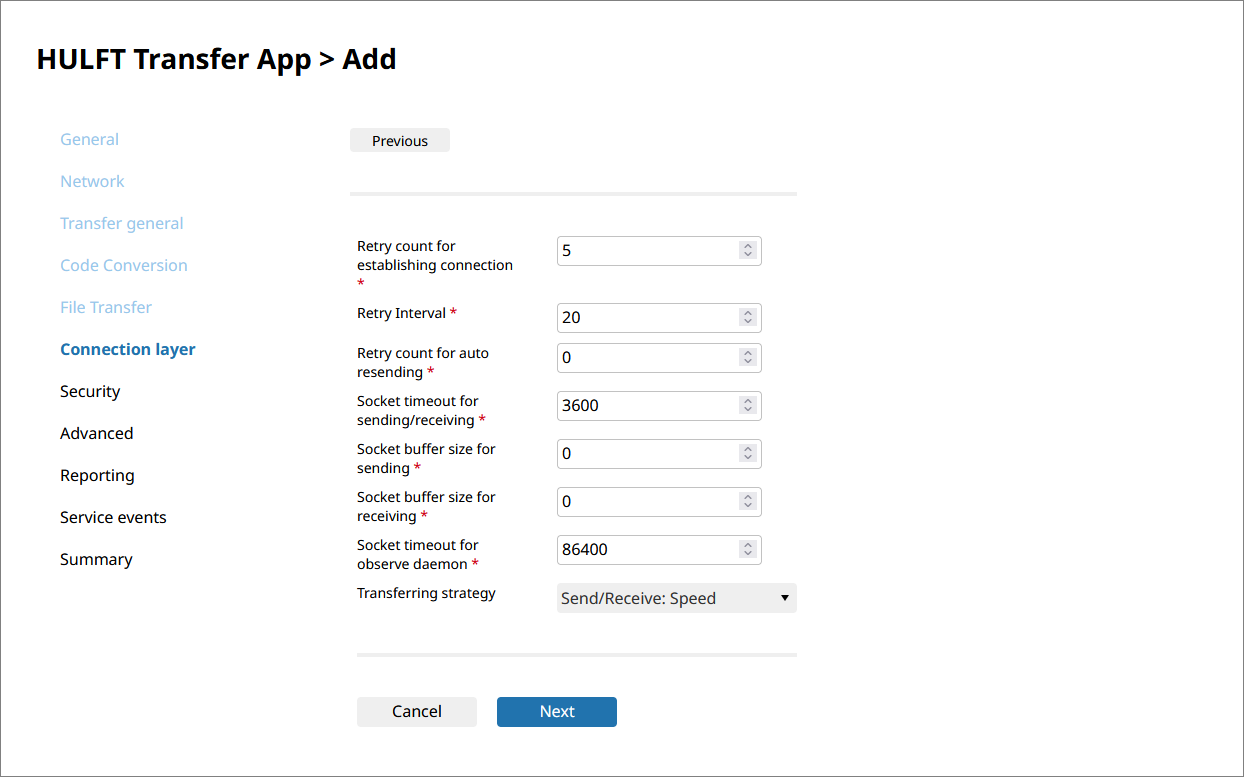1244x777 pixels.
Task: Open the Security section
Action: (x=89, y=392)
